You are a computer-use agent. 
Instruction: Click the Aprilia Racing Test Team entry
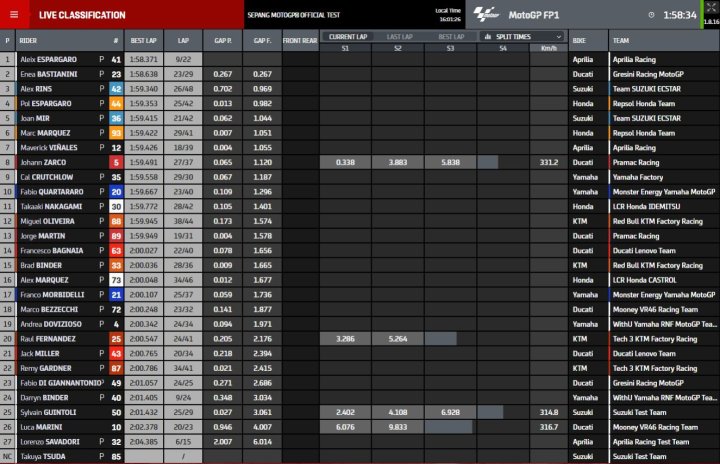point(651,441)
